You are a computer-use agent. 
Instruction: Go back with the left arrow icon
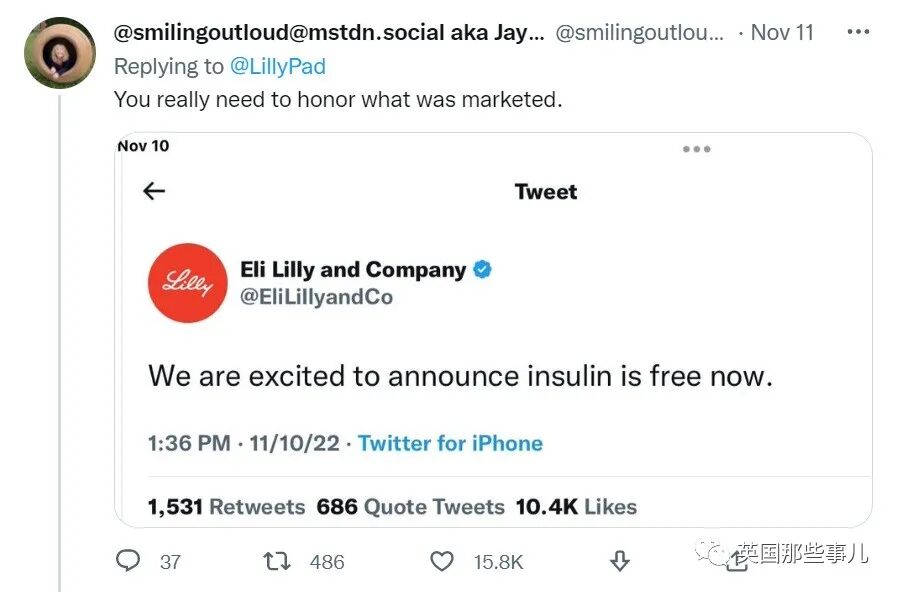[x=154, y=191]
